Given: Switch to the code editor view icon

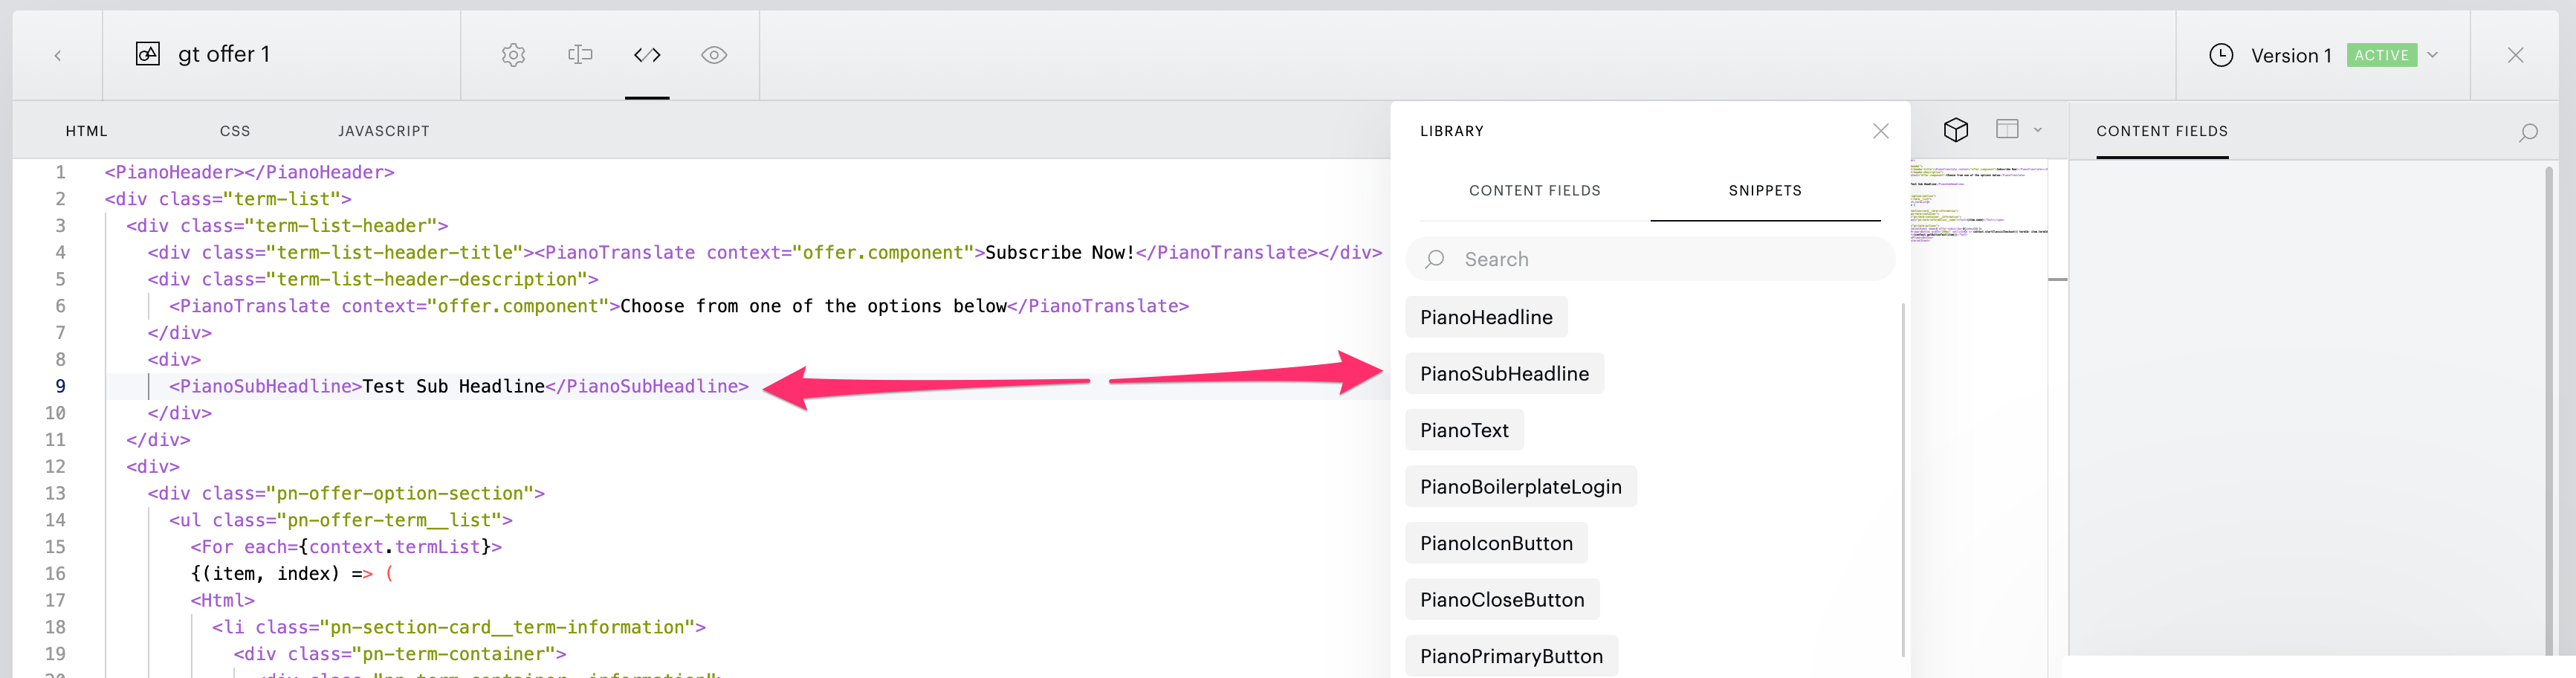Looking at the screenshot, I should point(647,55).
